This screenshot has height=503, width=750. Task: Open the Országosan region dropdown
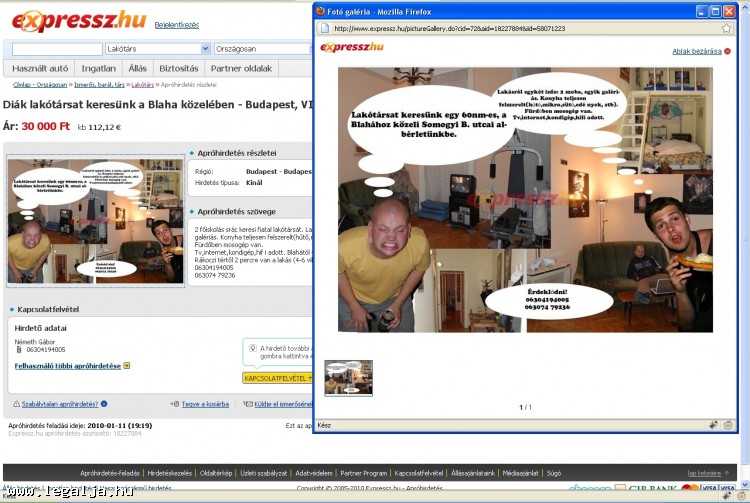coord(262,48)
